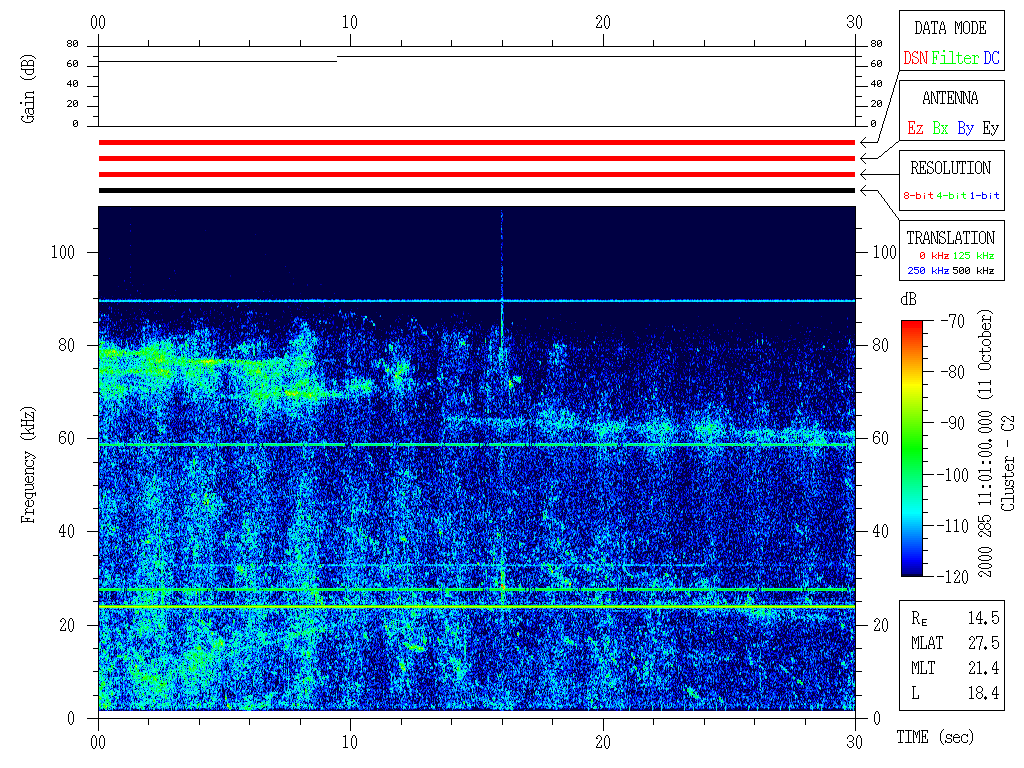Click the top red data mode status bar
The width and height of the screenshot is (1024, 768).
(477, 142)
